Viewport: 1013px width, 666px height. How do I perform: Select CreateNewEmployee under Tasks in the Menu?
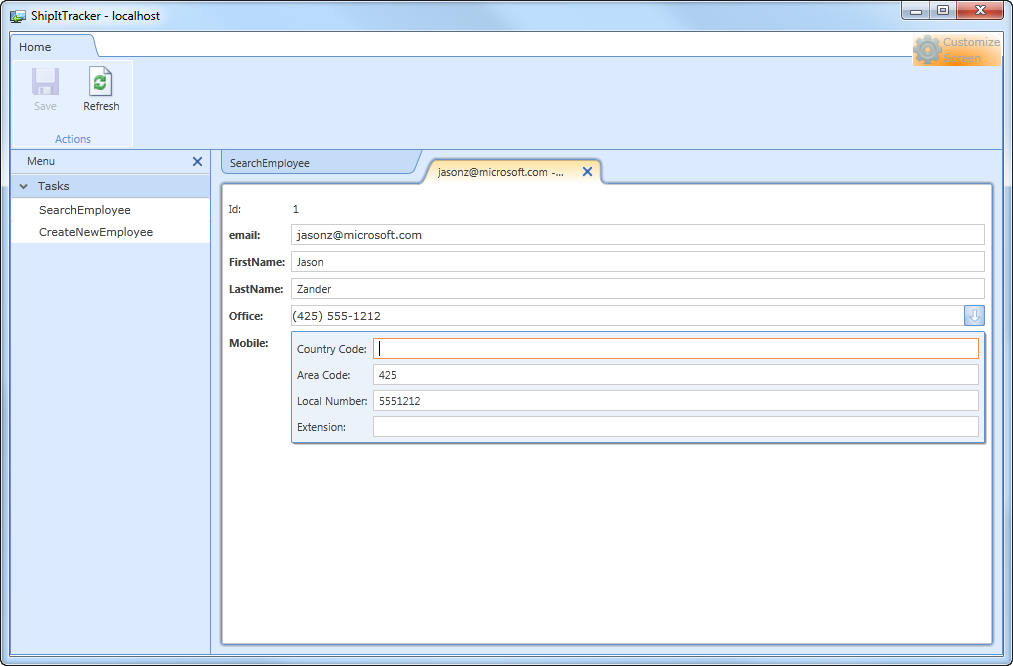coord(97,231)
